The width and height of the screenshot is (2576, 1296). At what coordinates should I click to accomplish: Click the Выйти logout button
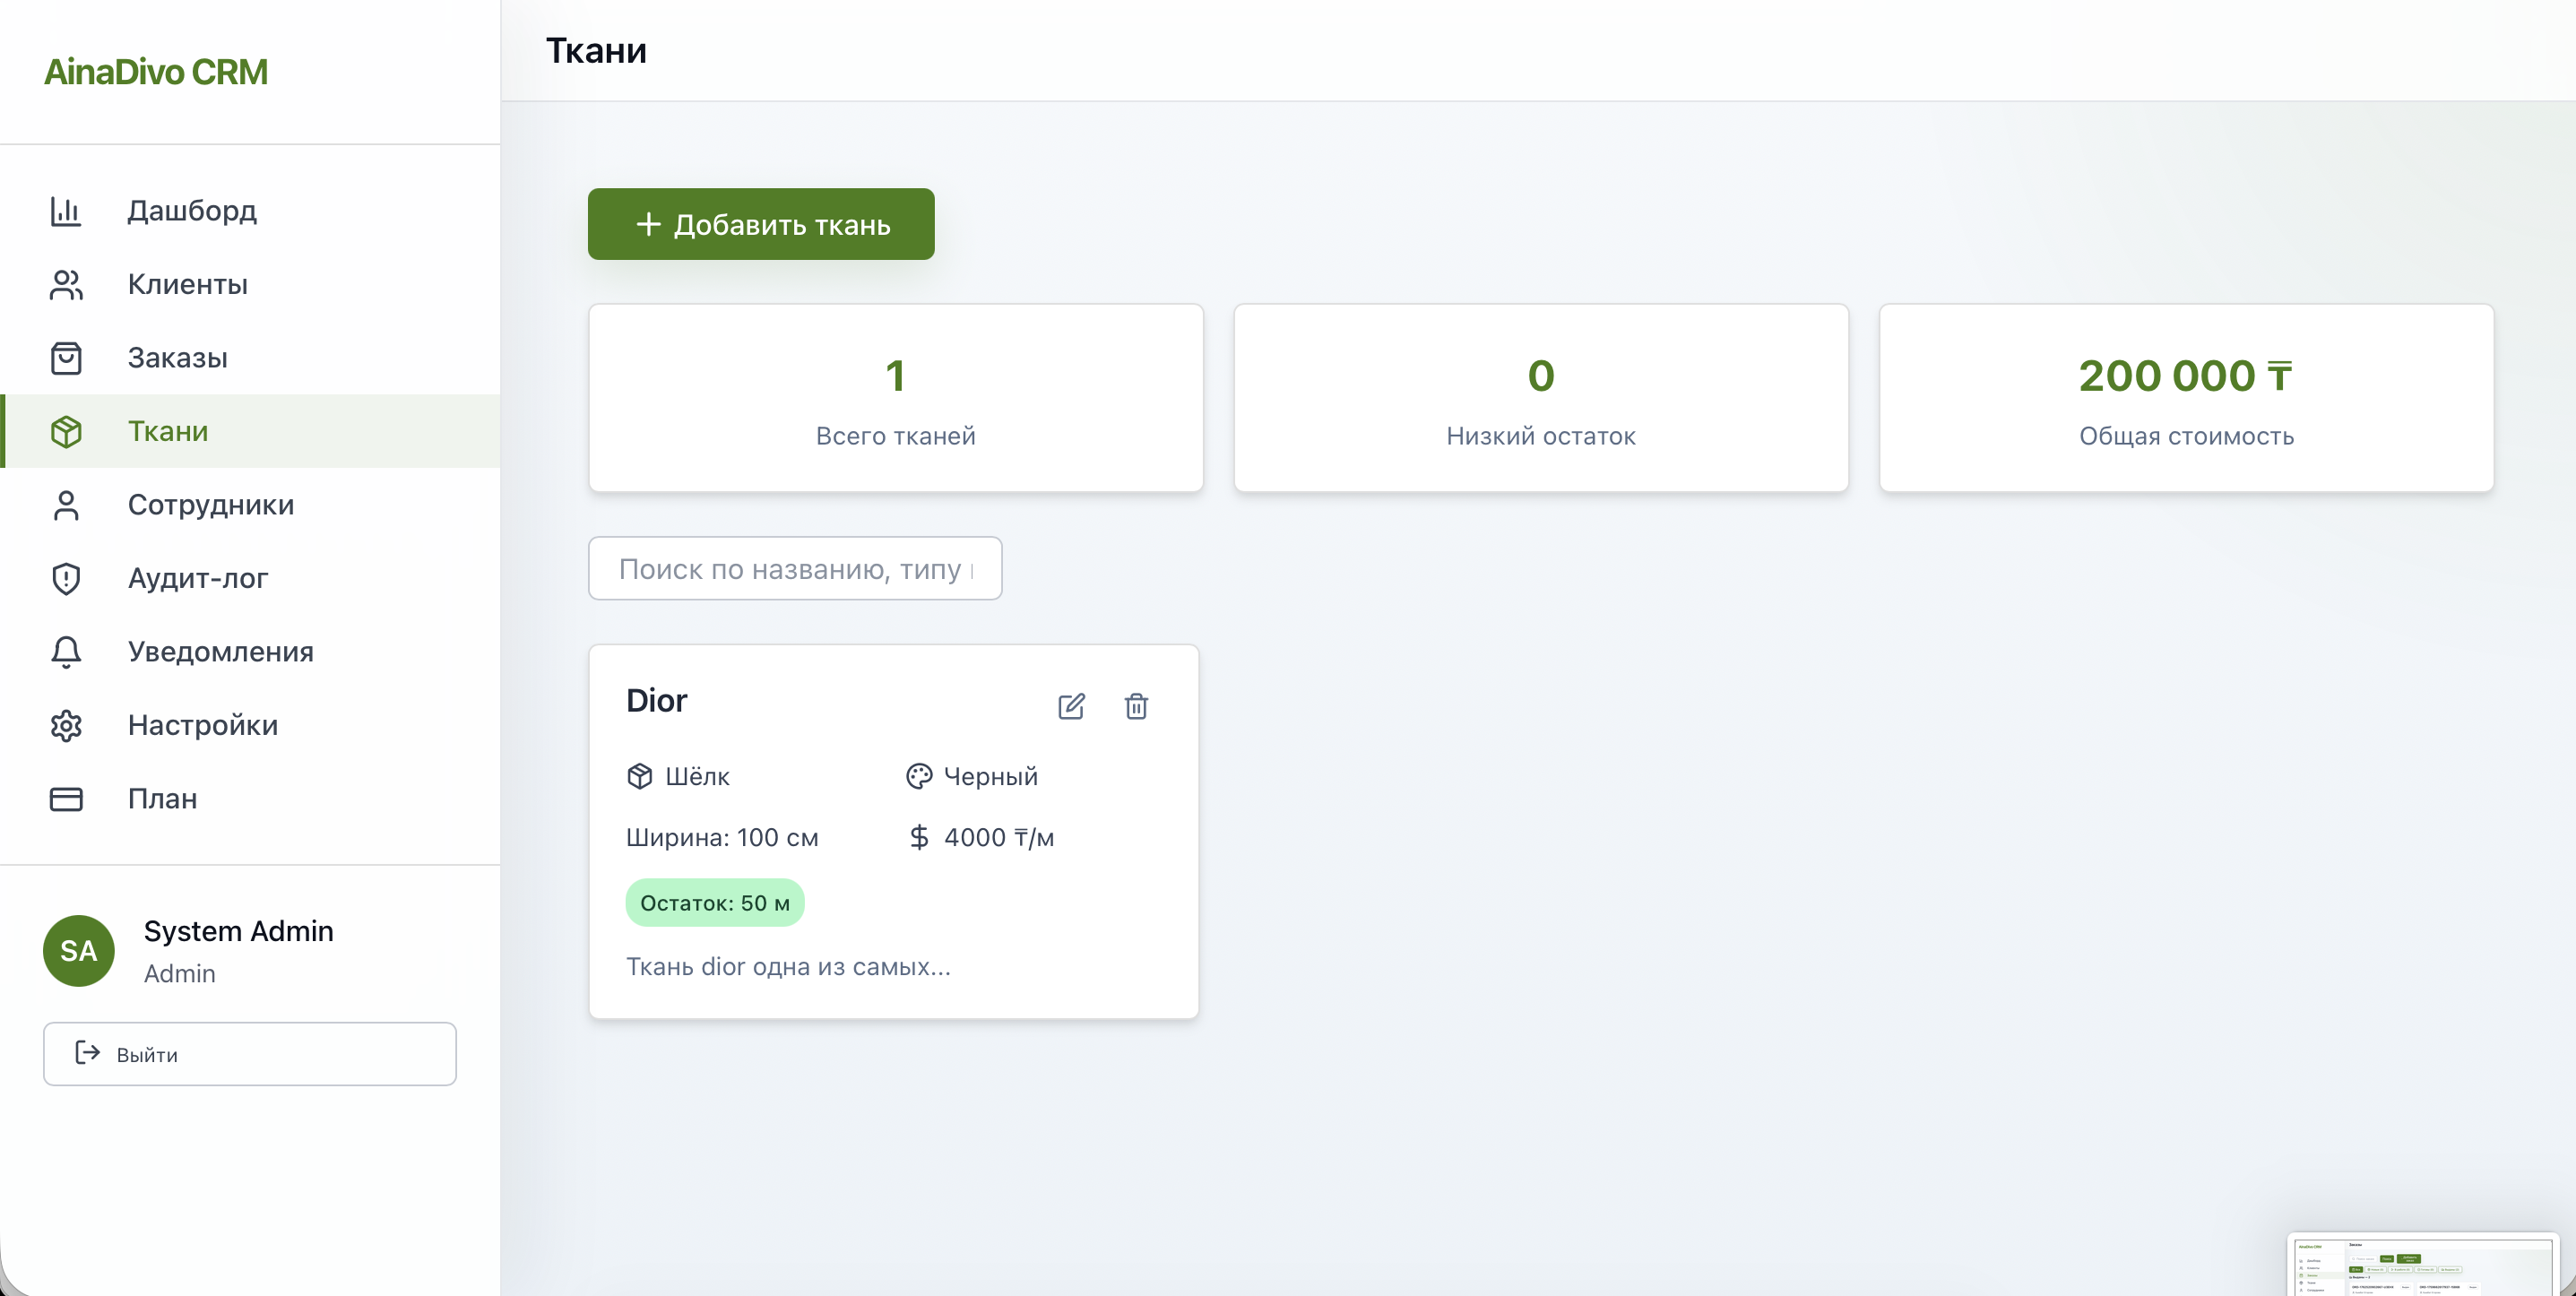pos(250,1054)
